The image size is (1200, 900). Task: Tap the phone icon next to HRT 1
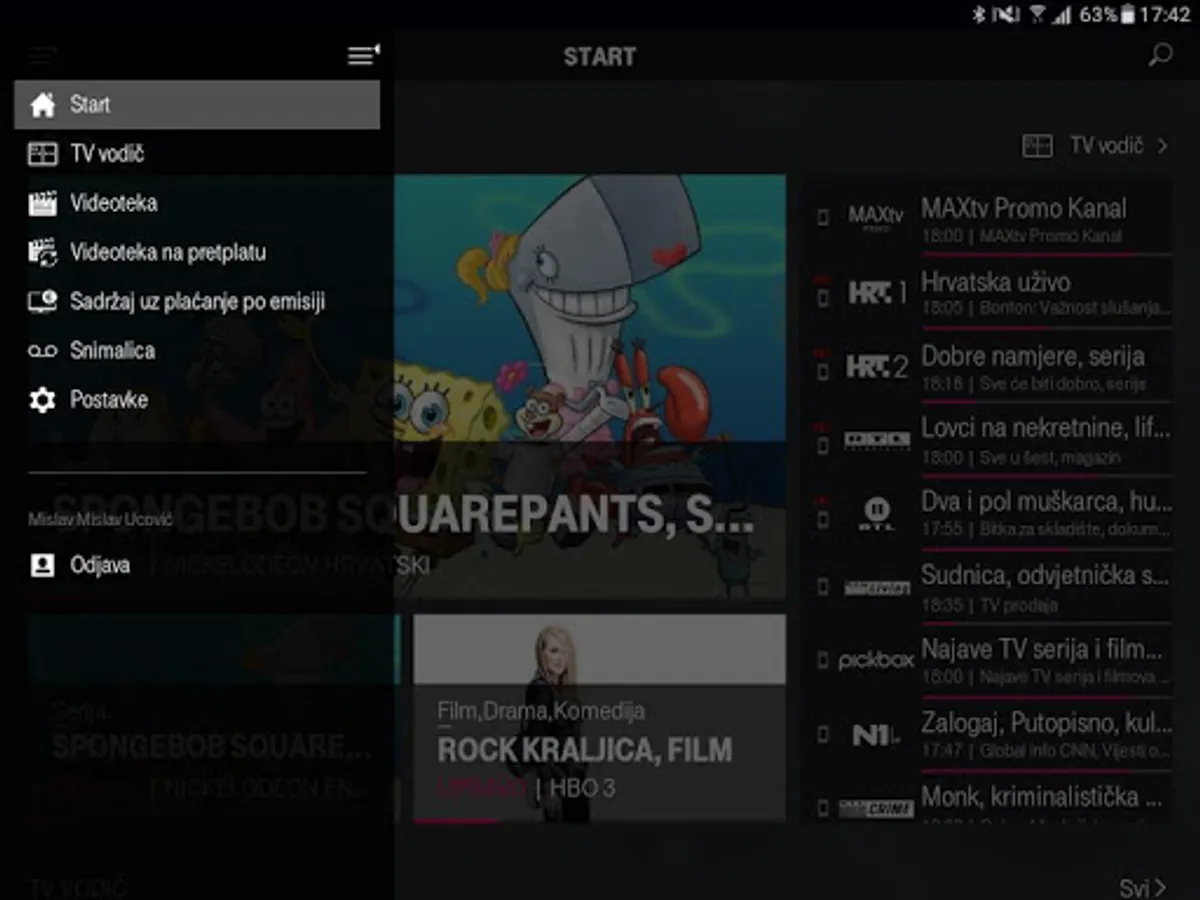[823, 297]
